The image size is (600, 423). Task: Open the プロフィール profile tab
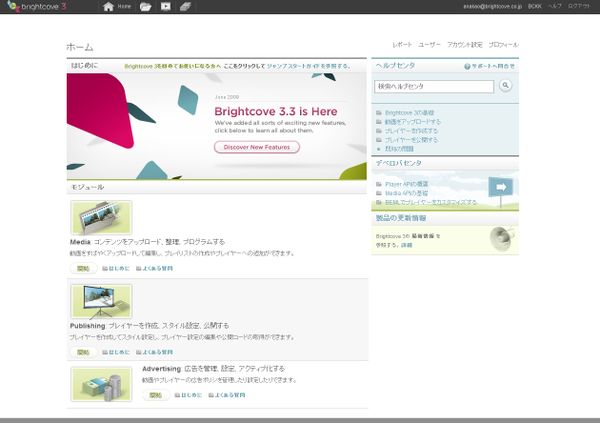[x=503, y=45]
